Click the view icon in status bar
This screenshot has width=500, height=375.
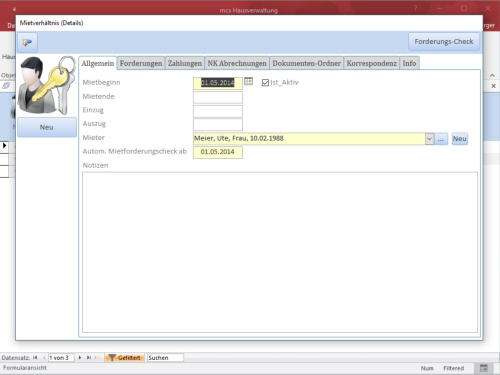[484, 368]
